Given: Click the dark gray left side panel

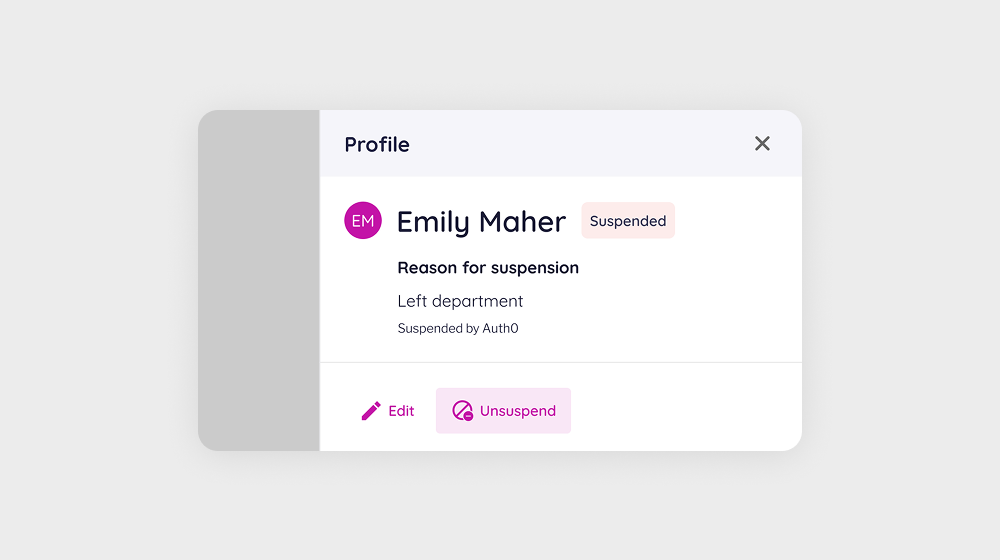Looking at the screenshot, I should coord(259,280).
